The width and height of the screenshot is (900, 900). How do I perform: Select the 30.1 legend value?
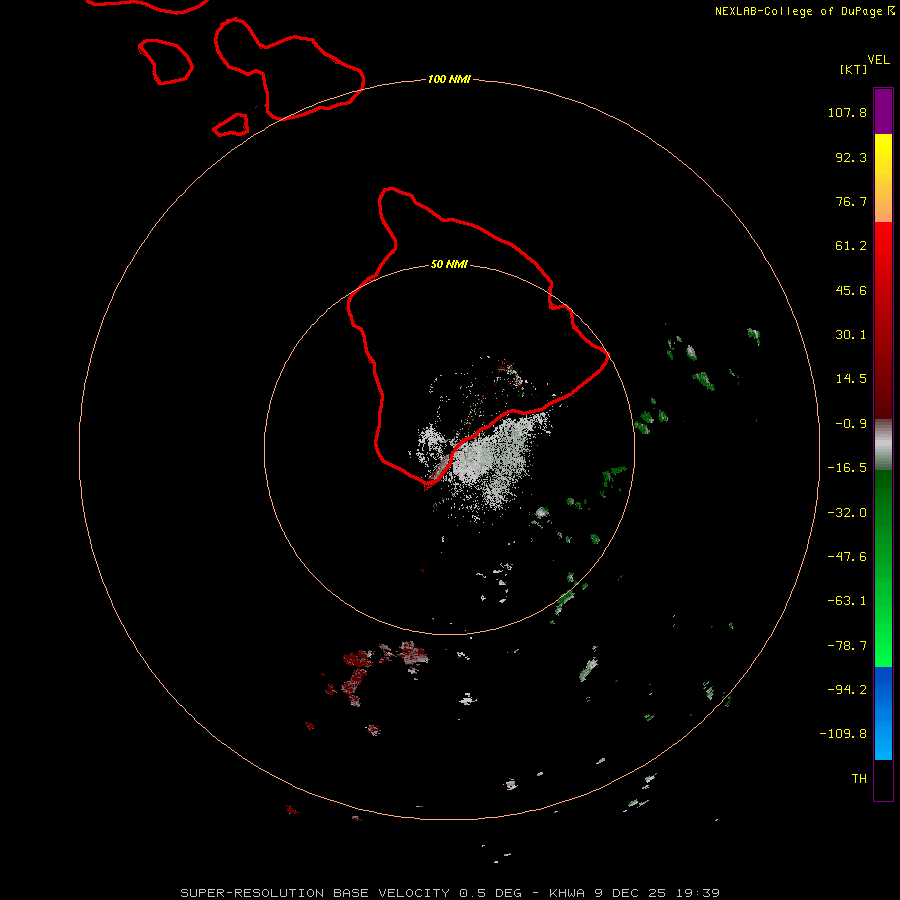(851, 335)
